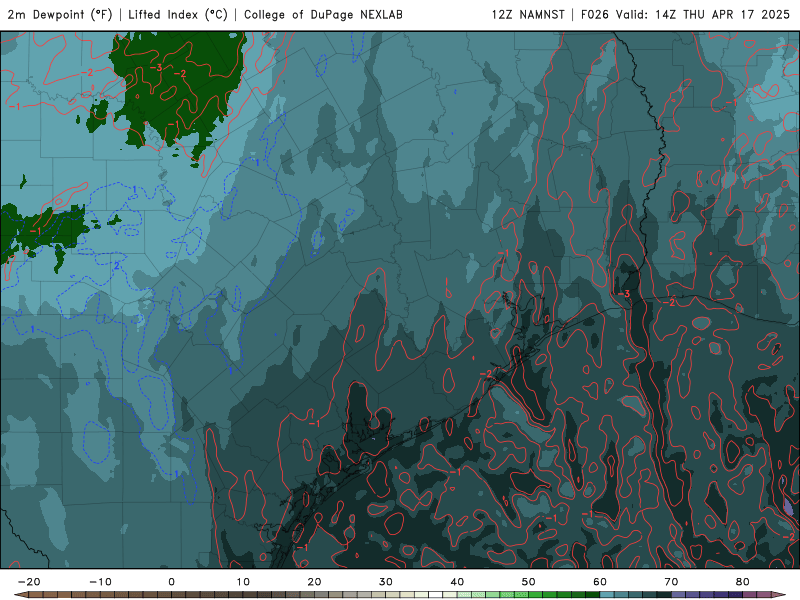This screenshot has height=600, width=800.
Task: Click the 80 label on the color scale
Action: pyautogui.click(x=743, y=582)
